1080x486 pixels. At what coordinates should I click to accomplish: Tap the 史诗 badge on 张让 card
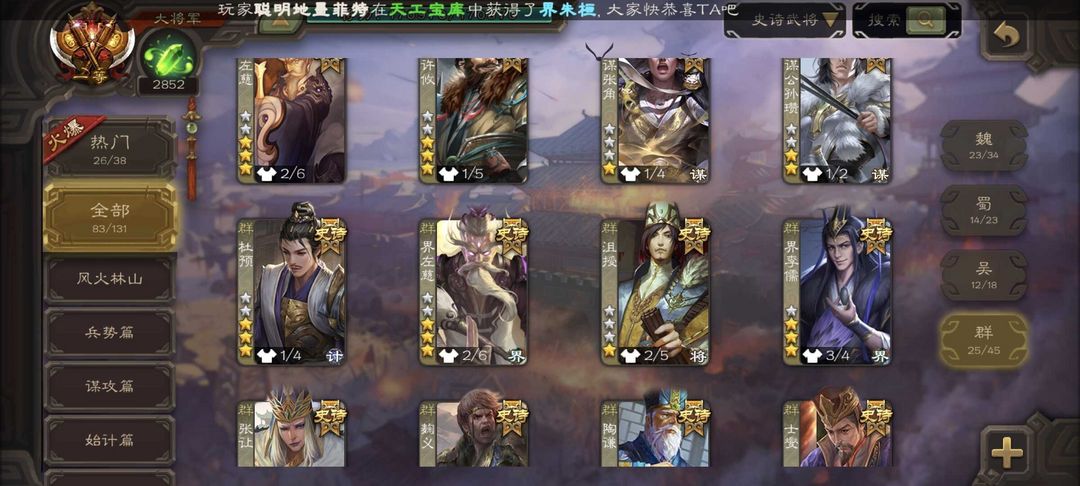pos(331,417)
